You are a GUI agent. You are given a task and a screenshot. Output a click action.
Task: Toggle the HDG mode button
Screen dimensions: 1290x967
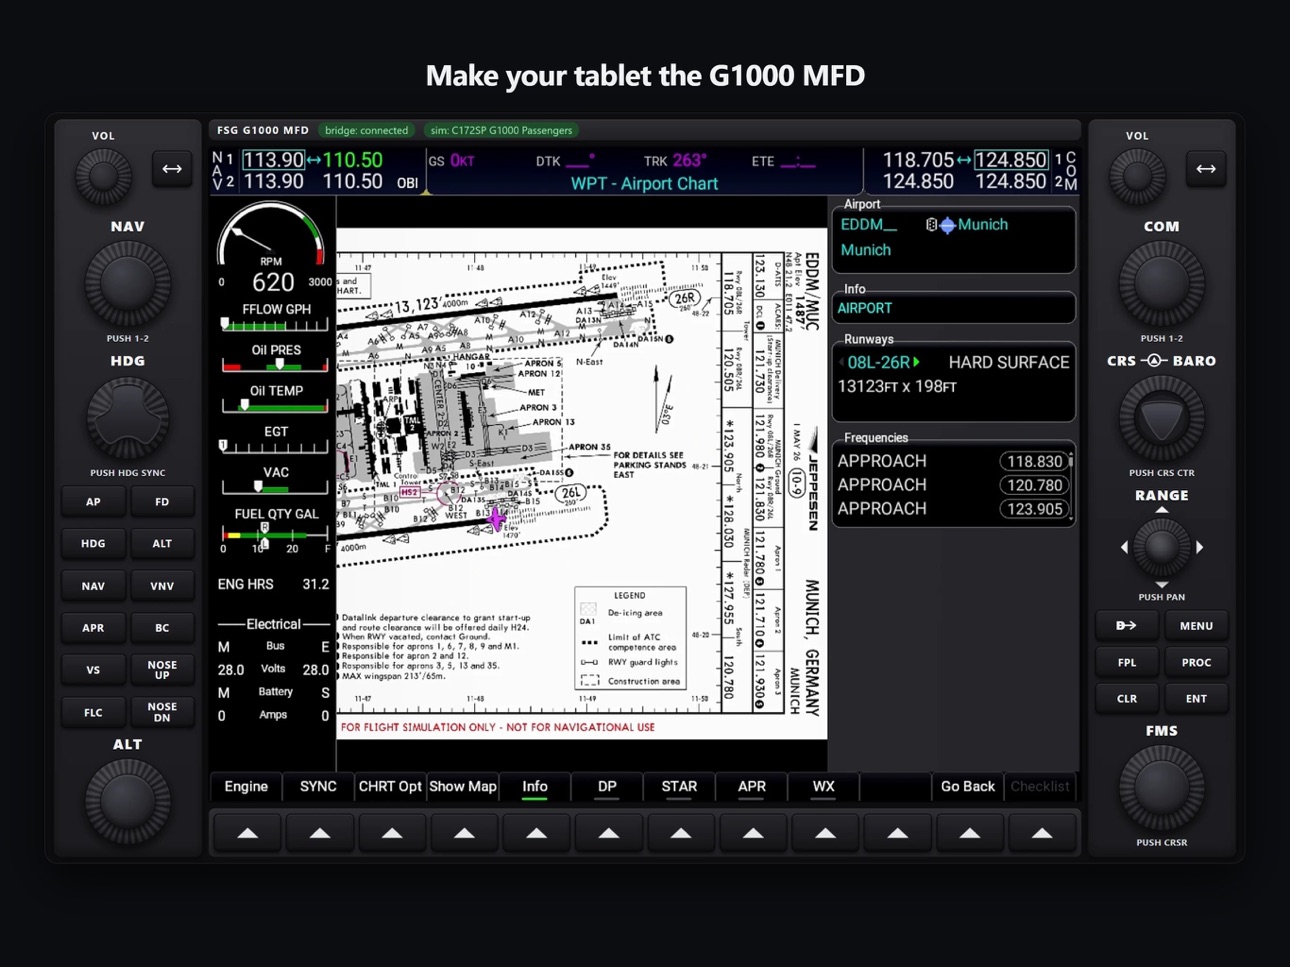click(x=93, y=544)
